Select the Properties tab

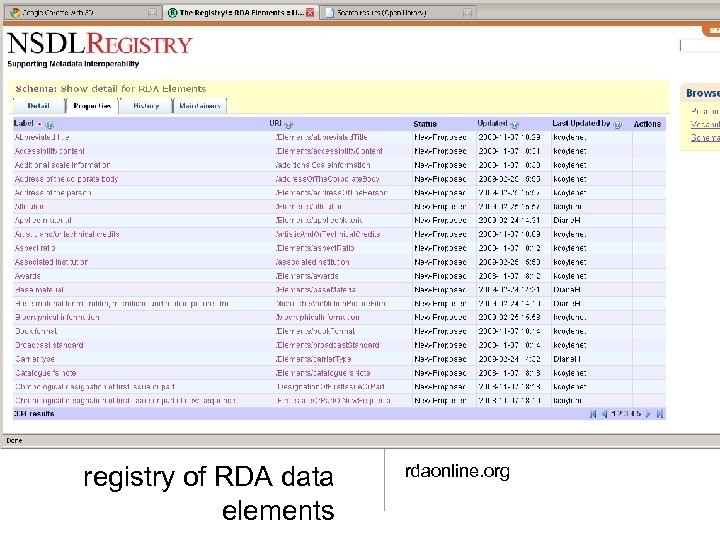(x=92, y=106)
